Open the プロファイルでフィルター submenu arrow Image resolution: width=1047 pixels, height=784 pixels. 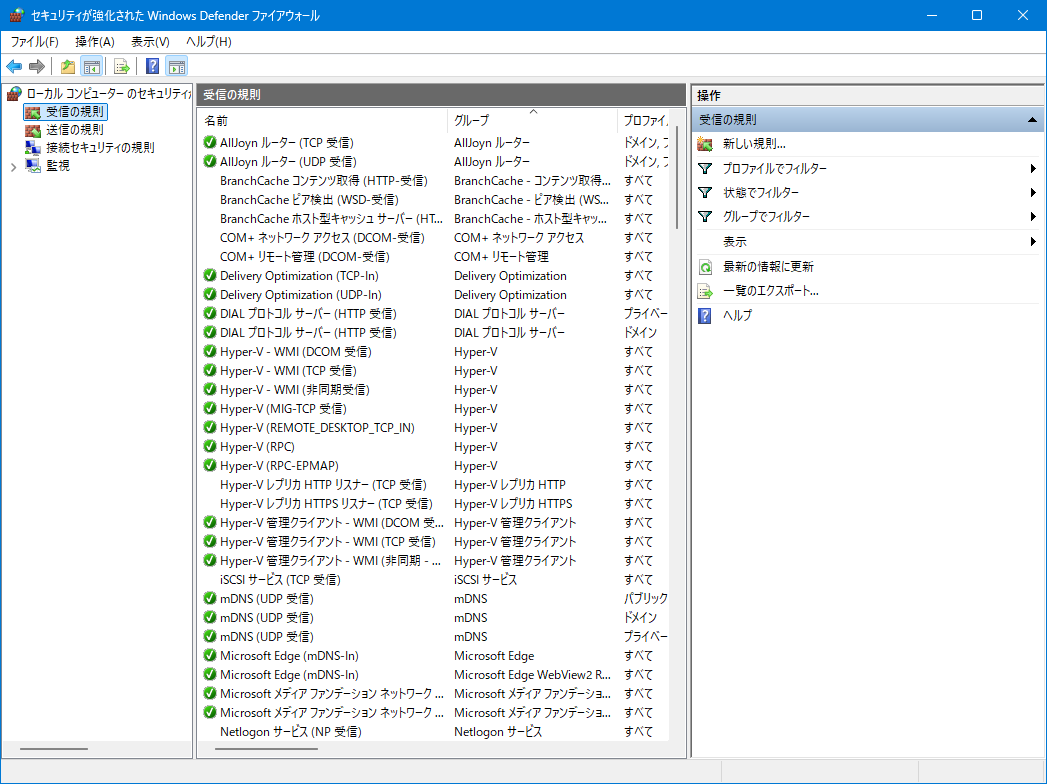[x=1033, y=168]
